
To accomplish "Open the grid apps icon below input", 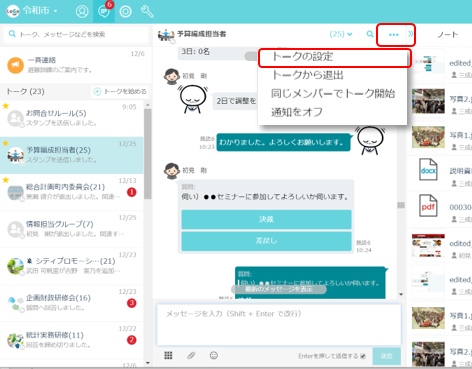I will coord(168,355).
